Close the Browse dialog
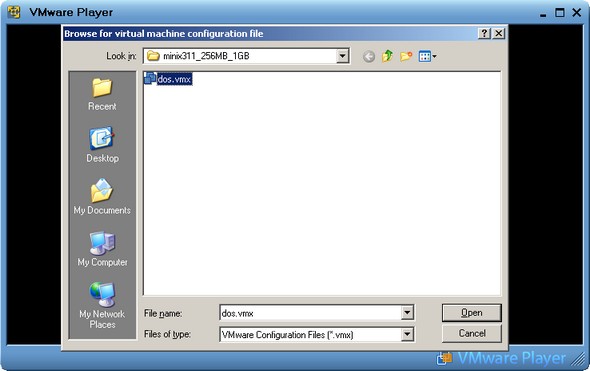This screenshot has width=590, height=371. 499,33
